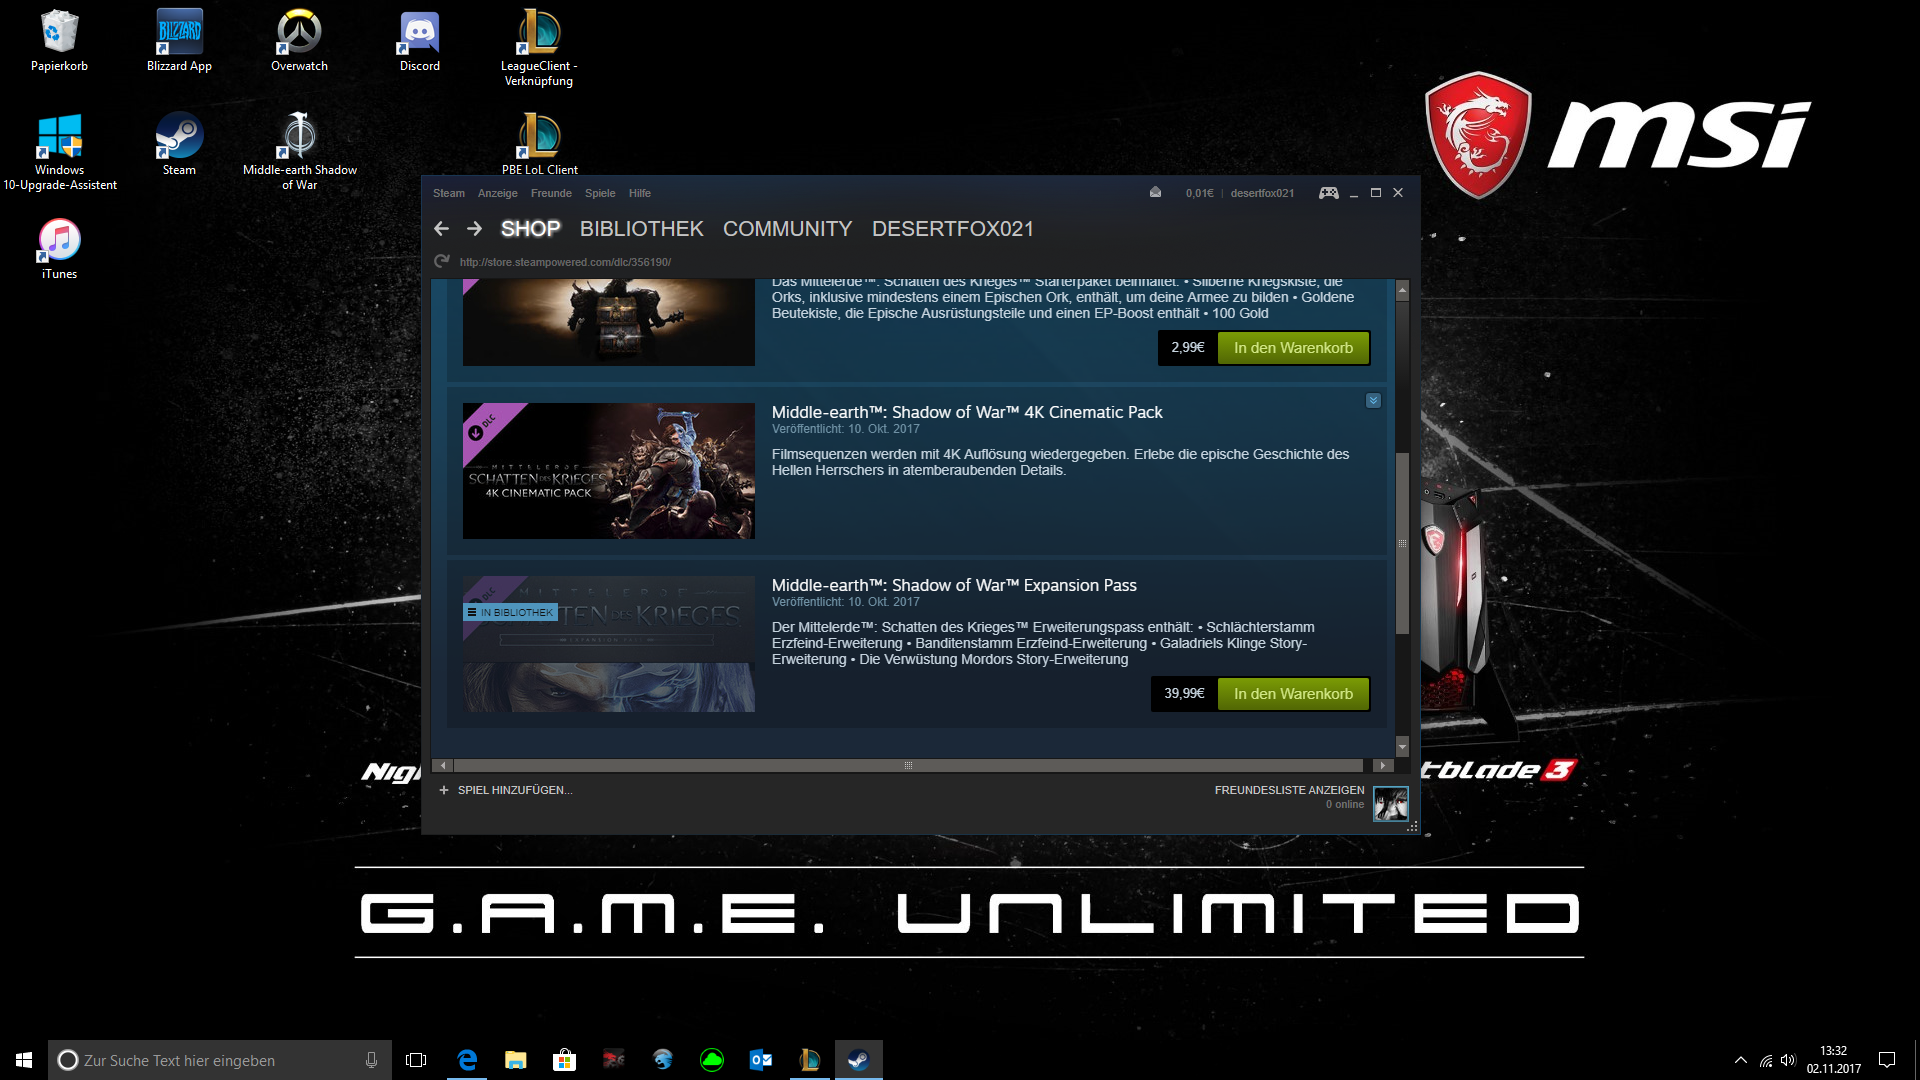This screenshot has height=1080, width=1920.
Task: Switch to the BIBLIOTHEK tab
Action: 641,229
